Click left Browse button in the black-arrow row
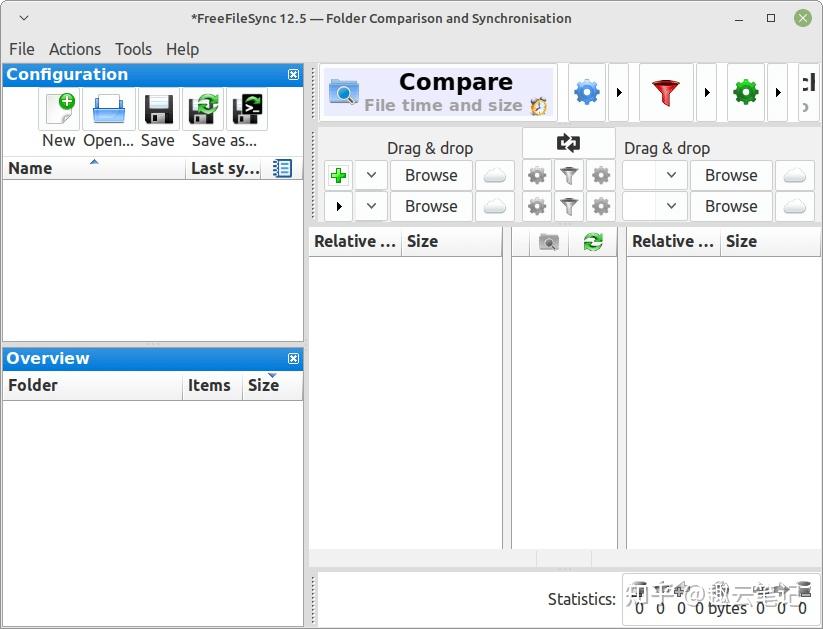This screenshot has width=823, height=629. click(431, 206)
